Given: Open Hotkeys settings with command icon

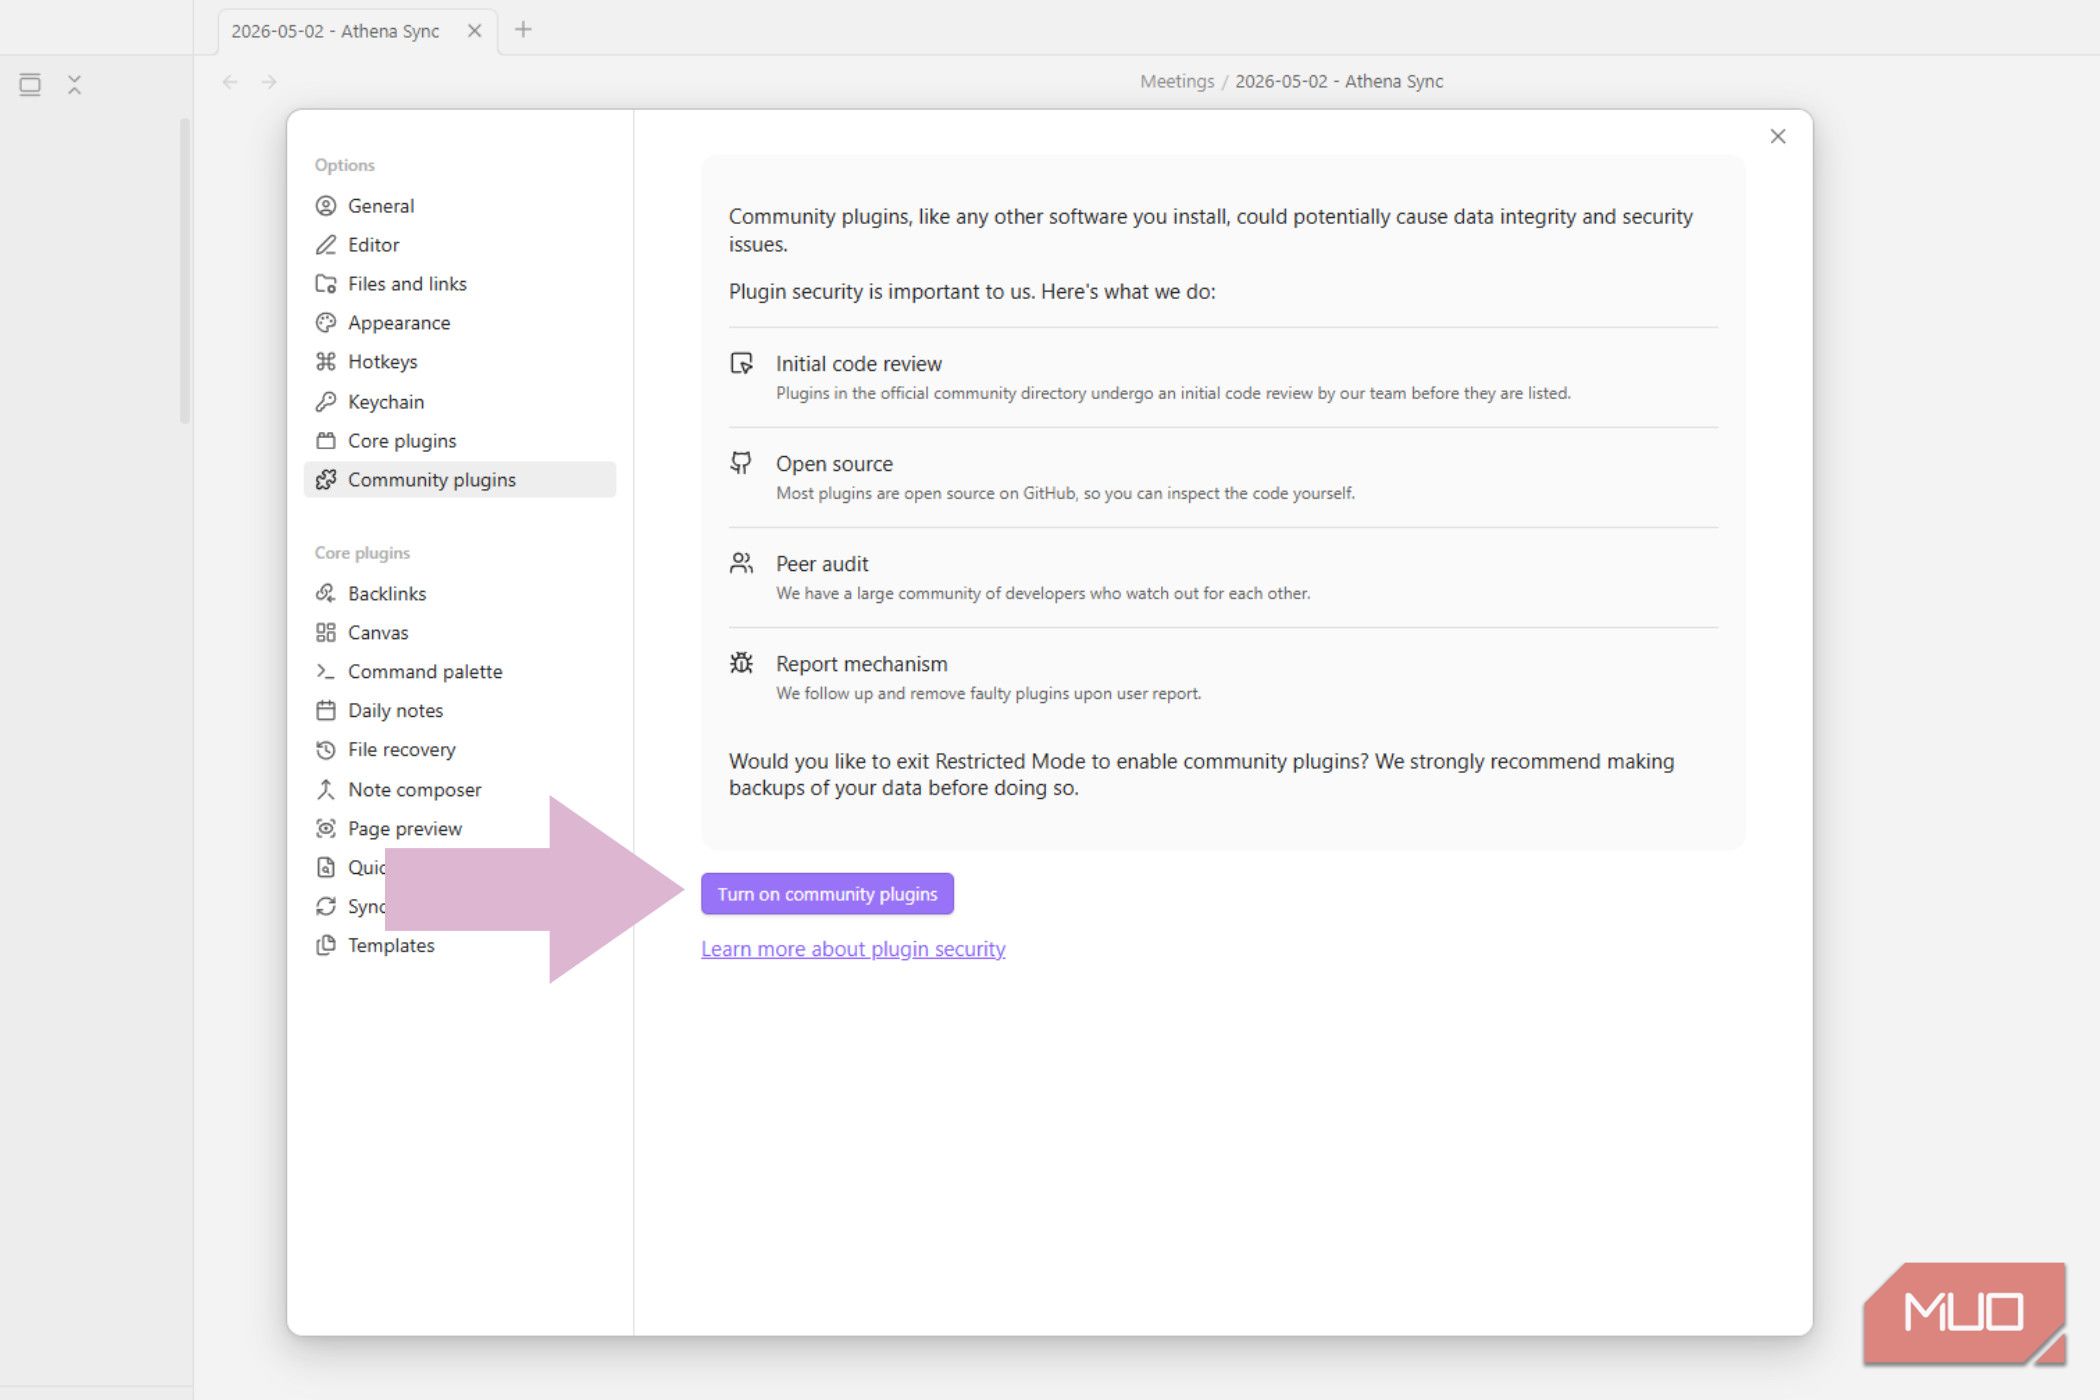Looking at the screenshot, I should pos(326,362).
